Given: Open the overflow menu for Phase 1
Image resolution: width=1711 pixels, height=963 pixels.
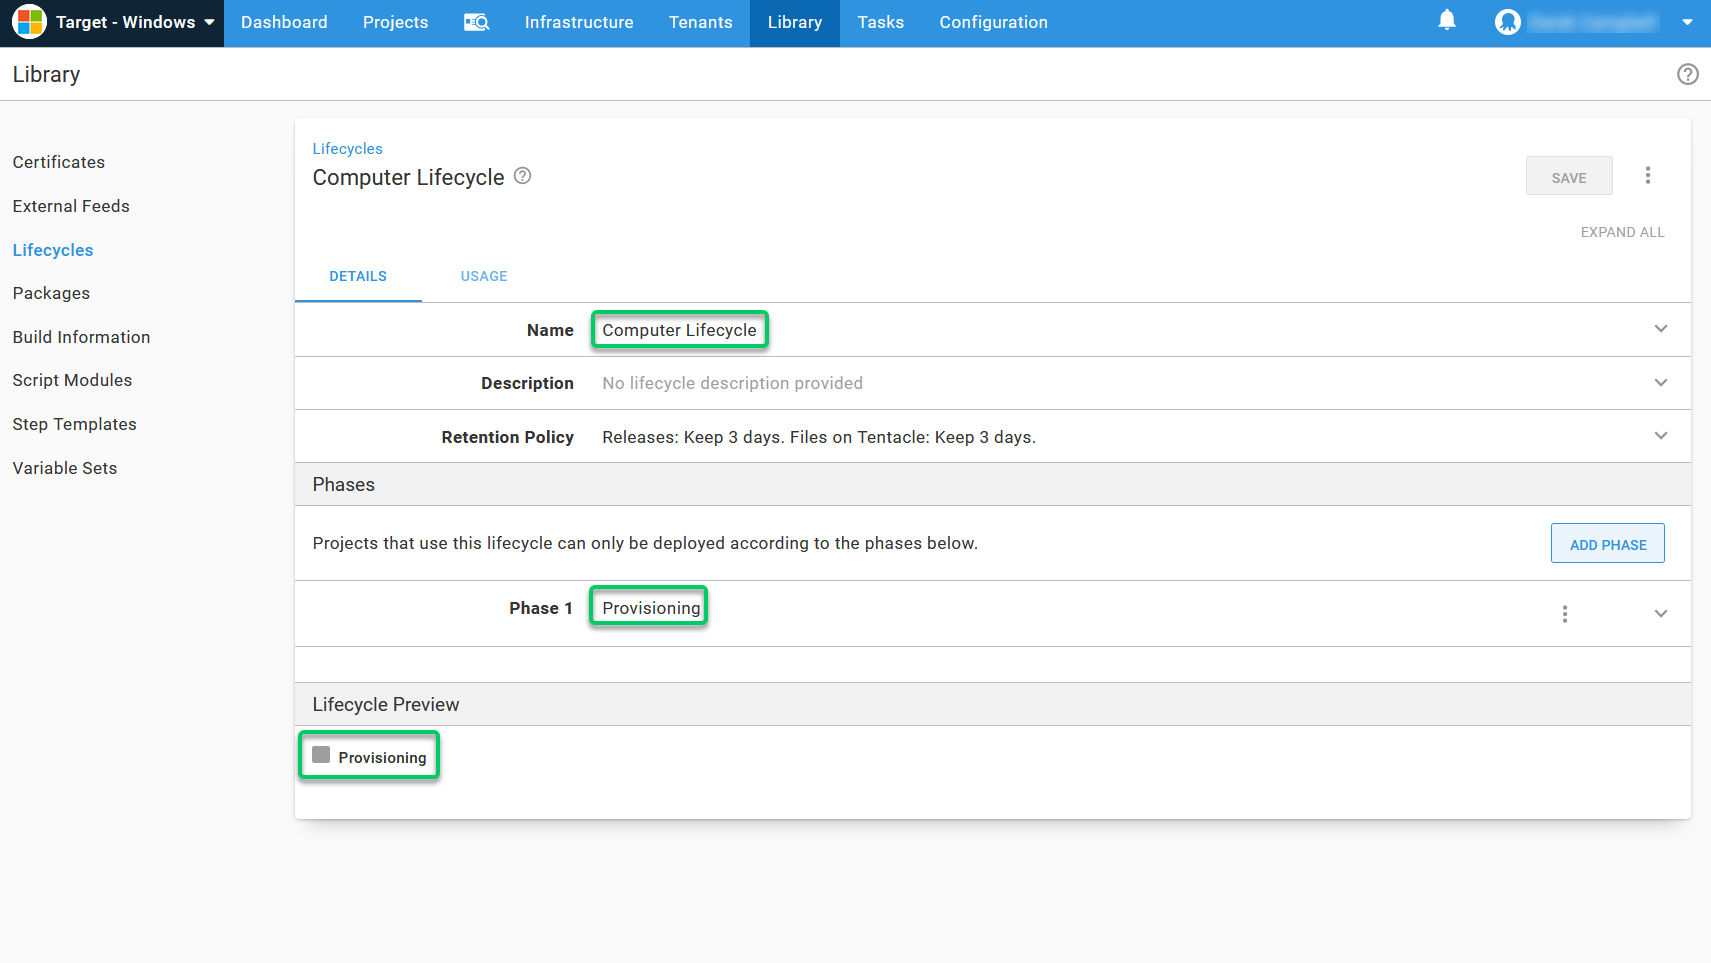Looking at the screenshot, I should (x=1565, y=614).
